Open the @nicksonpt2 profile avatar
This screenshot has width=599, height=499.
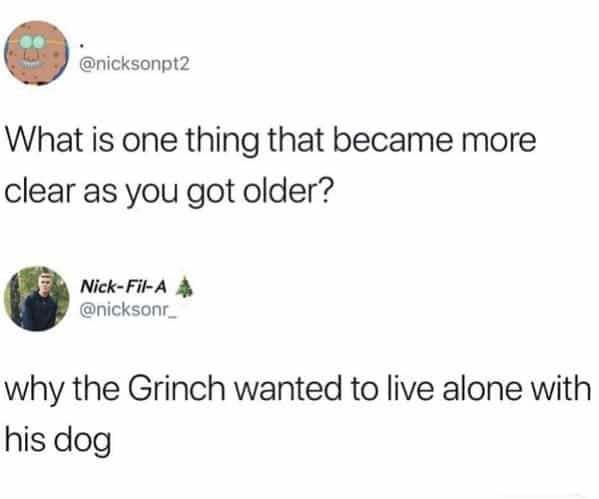[x=37, y=53]
